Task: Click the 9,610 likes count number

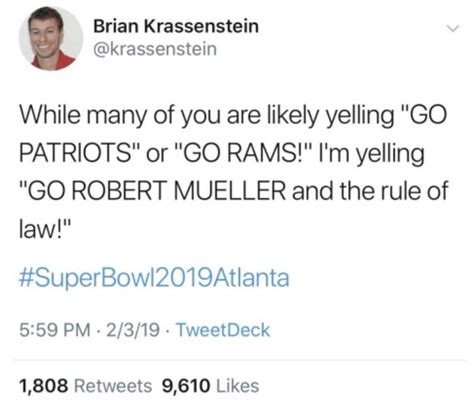Action: pyautogui.click(x=186, y=386)
